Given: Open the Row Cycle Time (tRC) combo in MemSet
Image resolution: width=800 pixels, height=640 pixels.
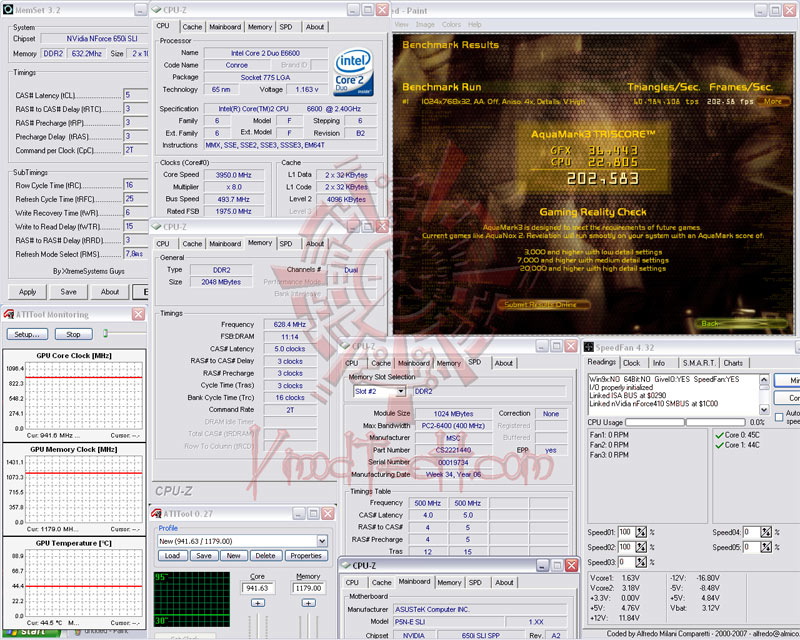Looking at the screenshot, I should 136,185.
